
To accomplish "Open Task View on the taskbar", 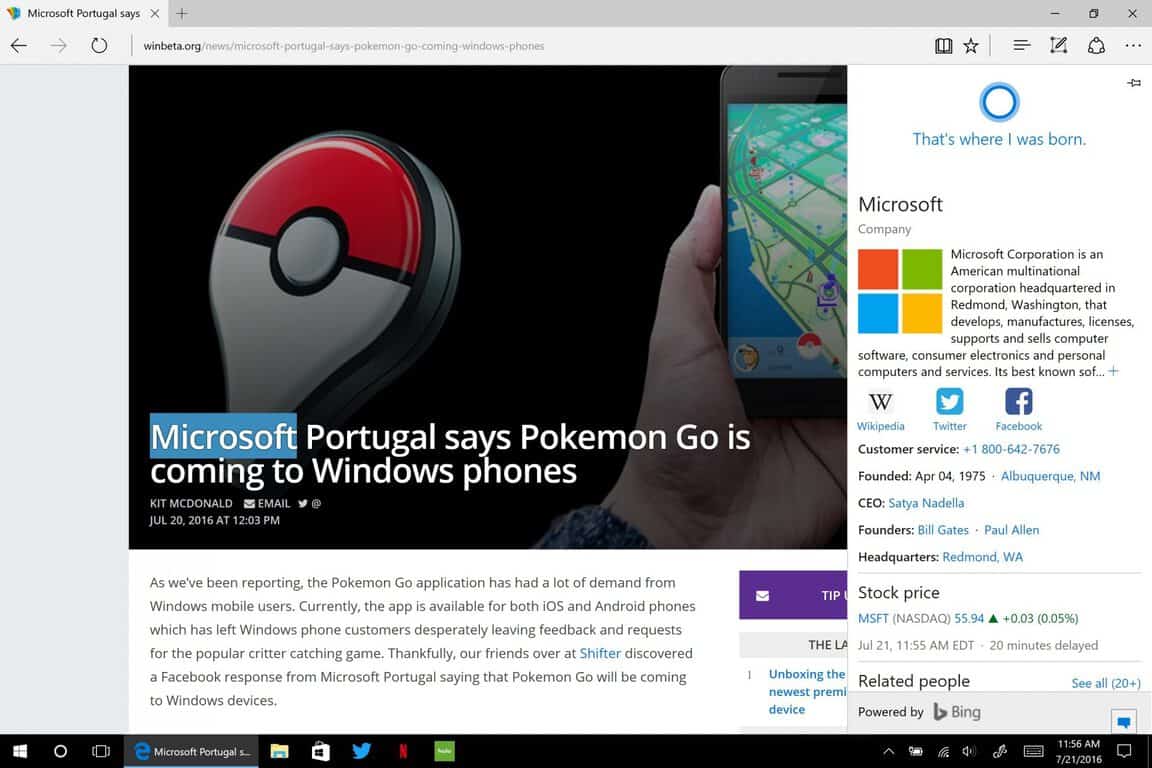I will (x=101, y=751).
